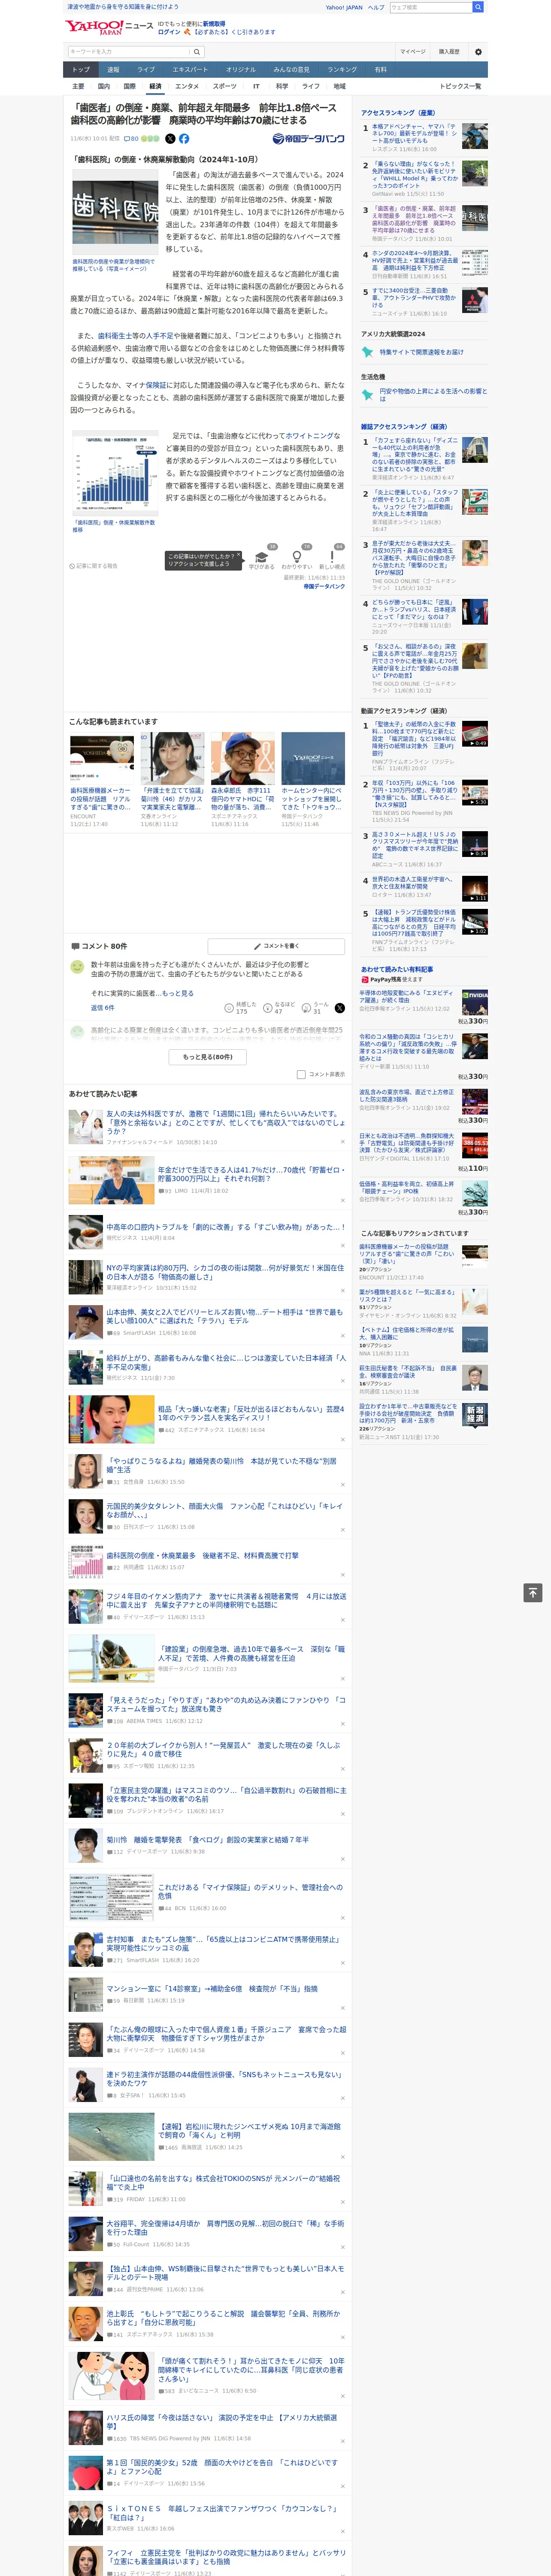
Task: Click the なるほど reaction on comment
Action: coord(268,1008)
